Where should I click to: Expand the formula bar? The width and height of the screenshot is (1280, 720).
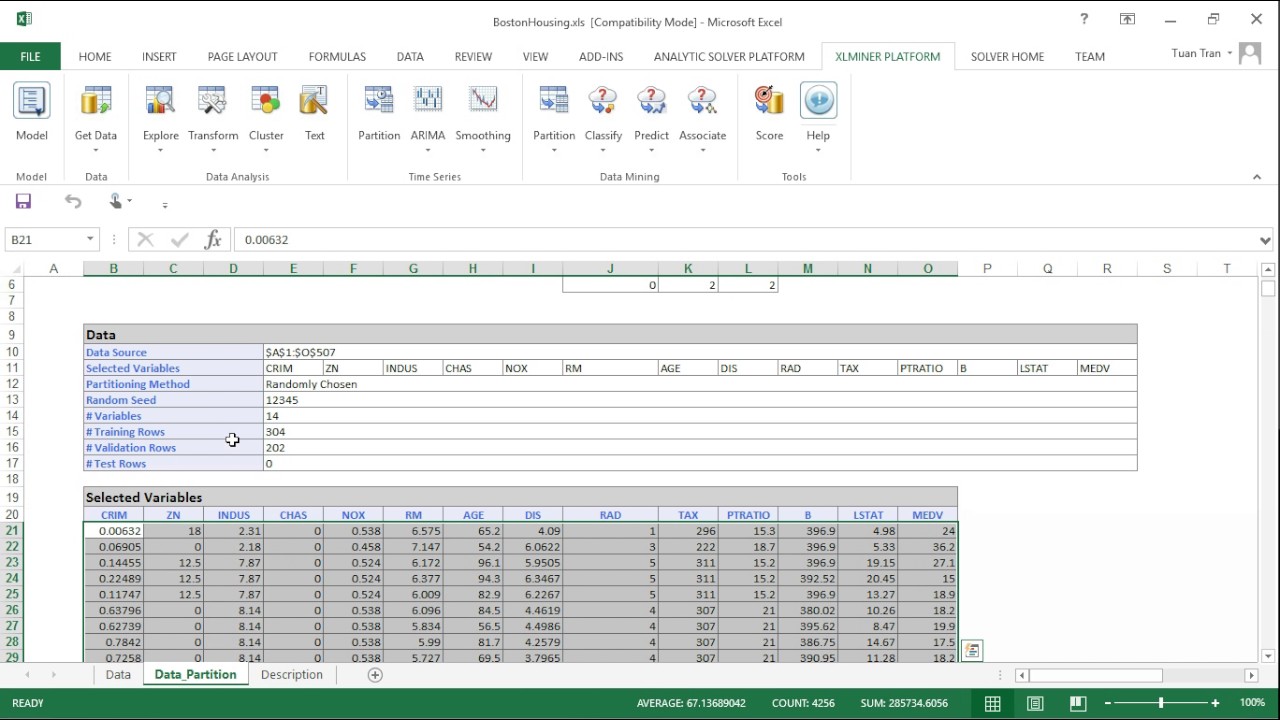(x=1265, y=240)
